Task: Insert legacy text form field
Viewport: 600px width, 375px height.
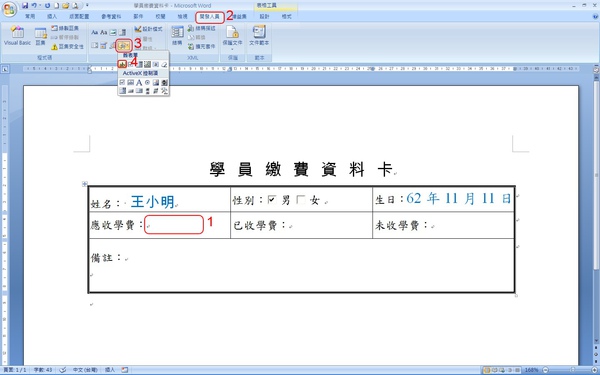Action: point(122,64)
